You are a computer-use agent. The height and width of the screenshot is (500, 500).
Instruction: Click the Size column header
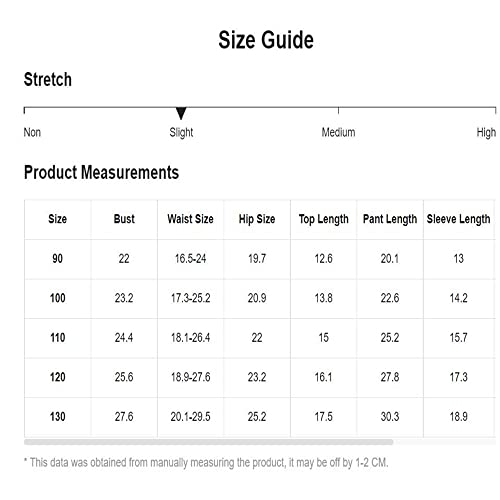point(57,219)
